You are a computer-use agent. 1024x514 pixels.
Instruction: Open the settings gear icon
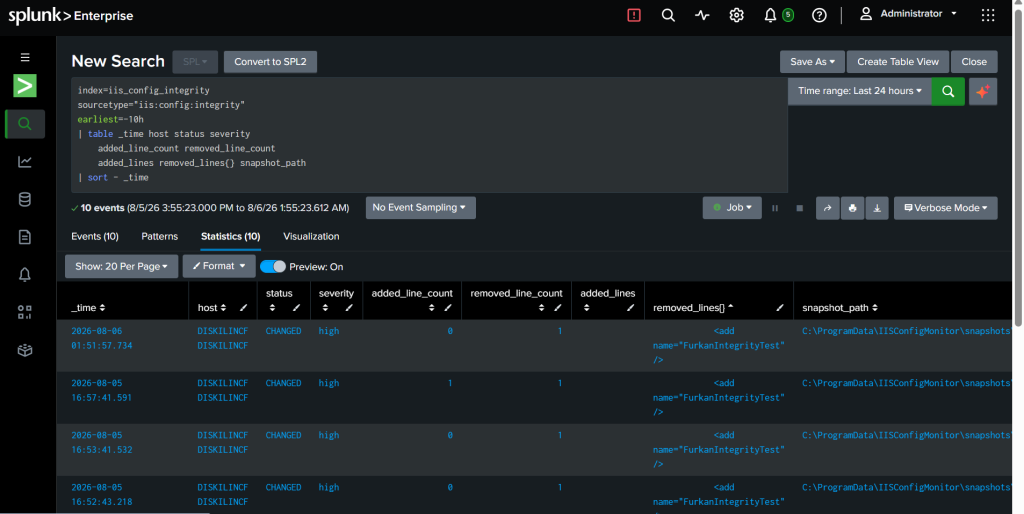736,15
